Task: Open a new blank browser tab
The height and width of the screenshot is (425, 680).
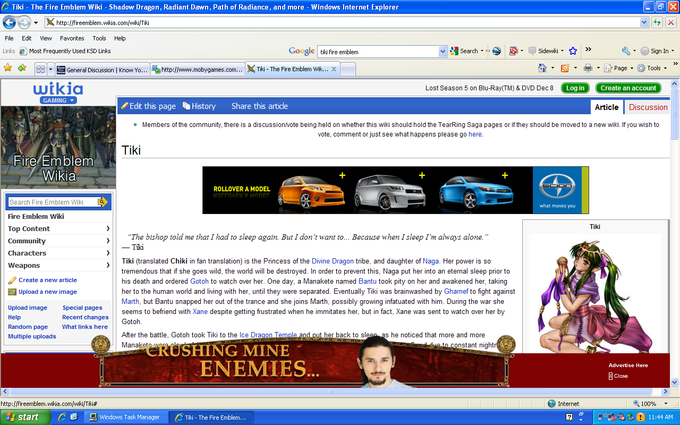Action: pyautogui.click(x=348, y=69)
